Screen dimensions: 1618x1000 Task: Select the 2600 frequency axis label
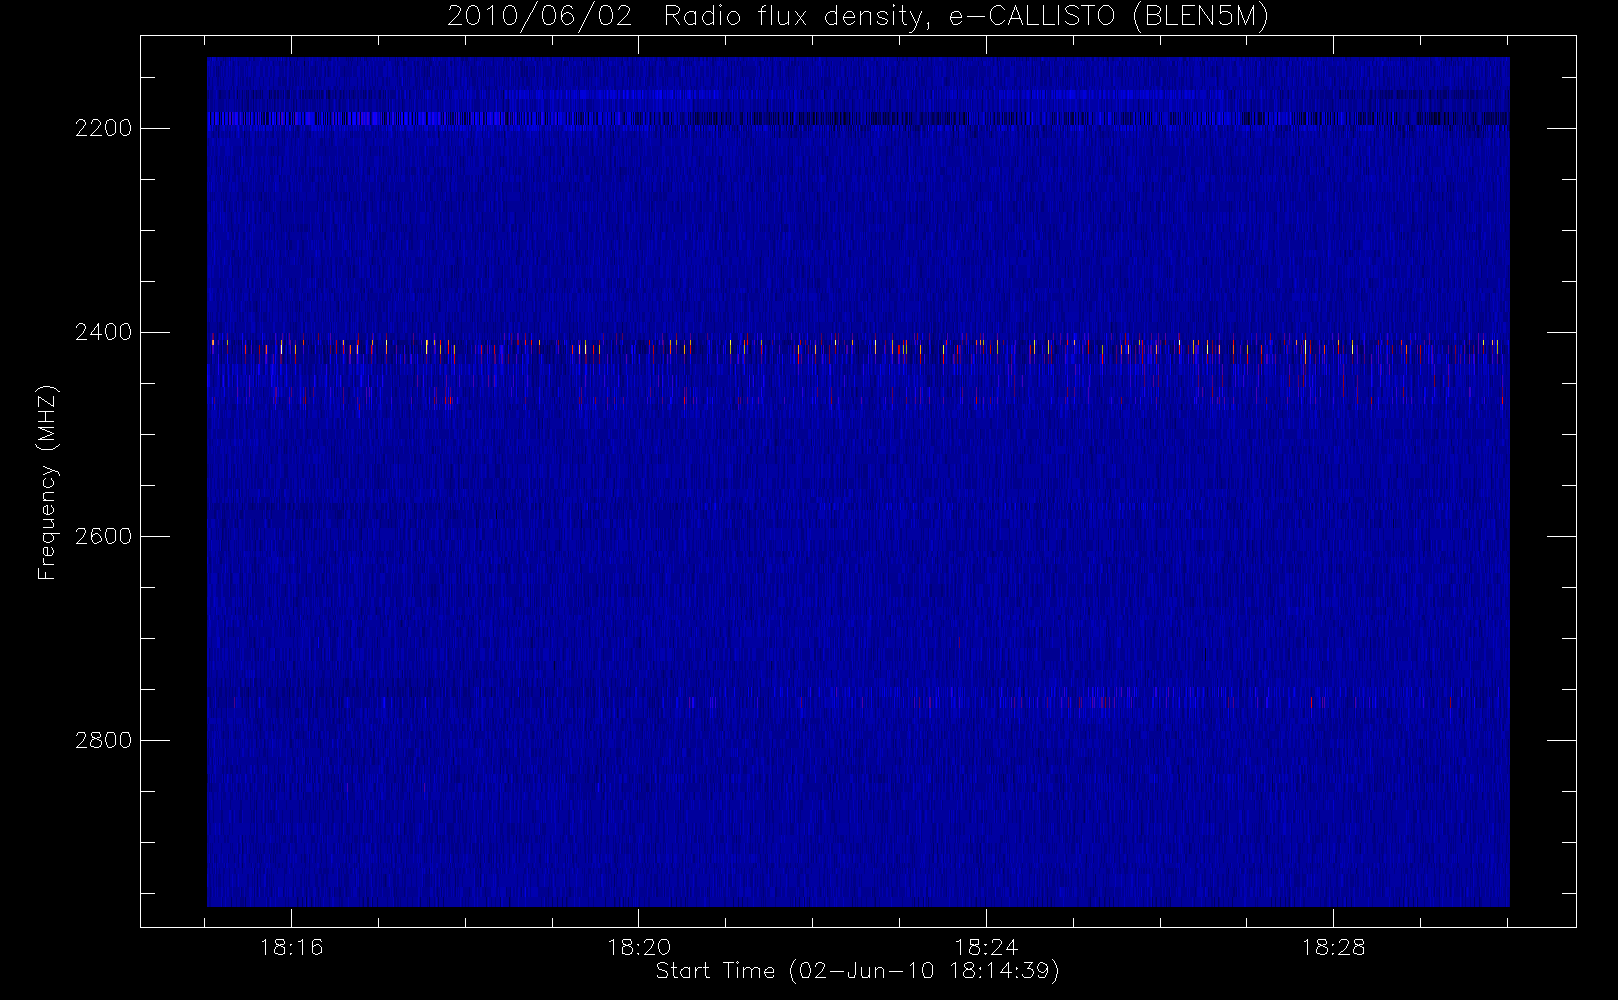(x=103, y=536)
